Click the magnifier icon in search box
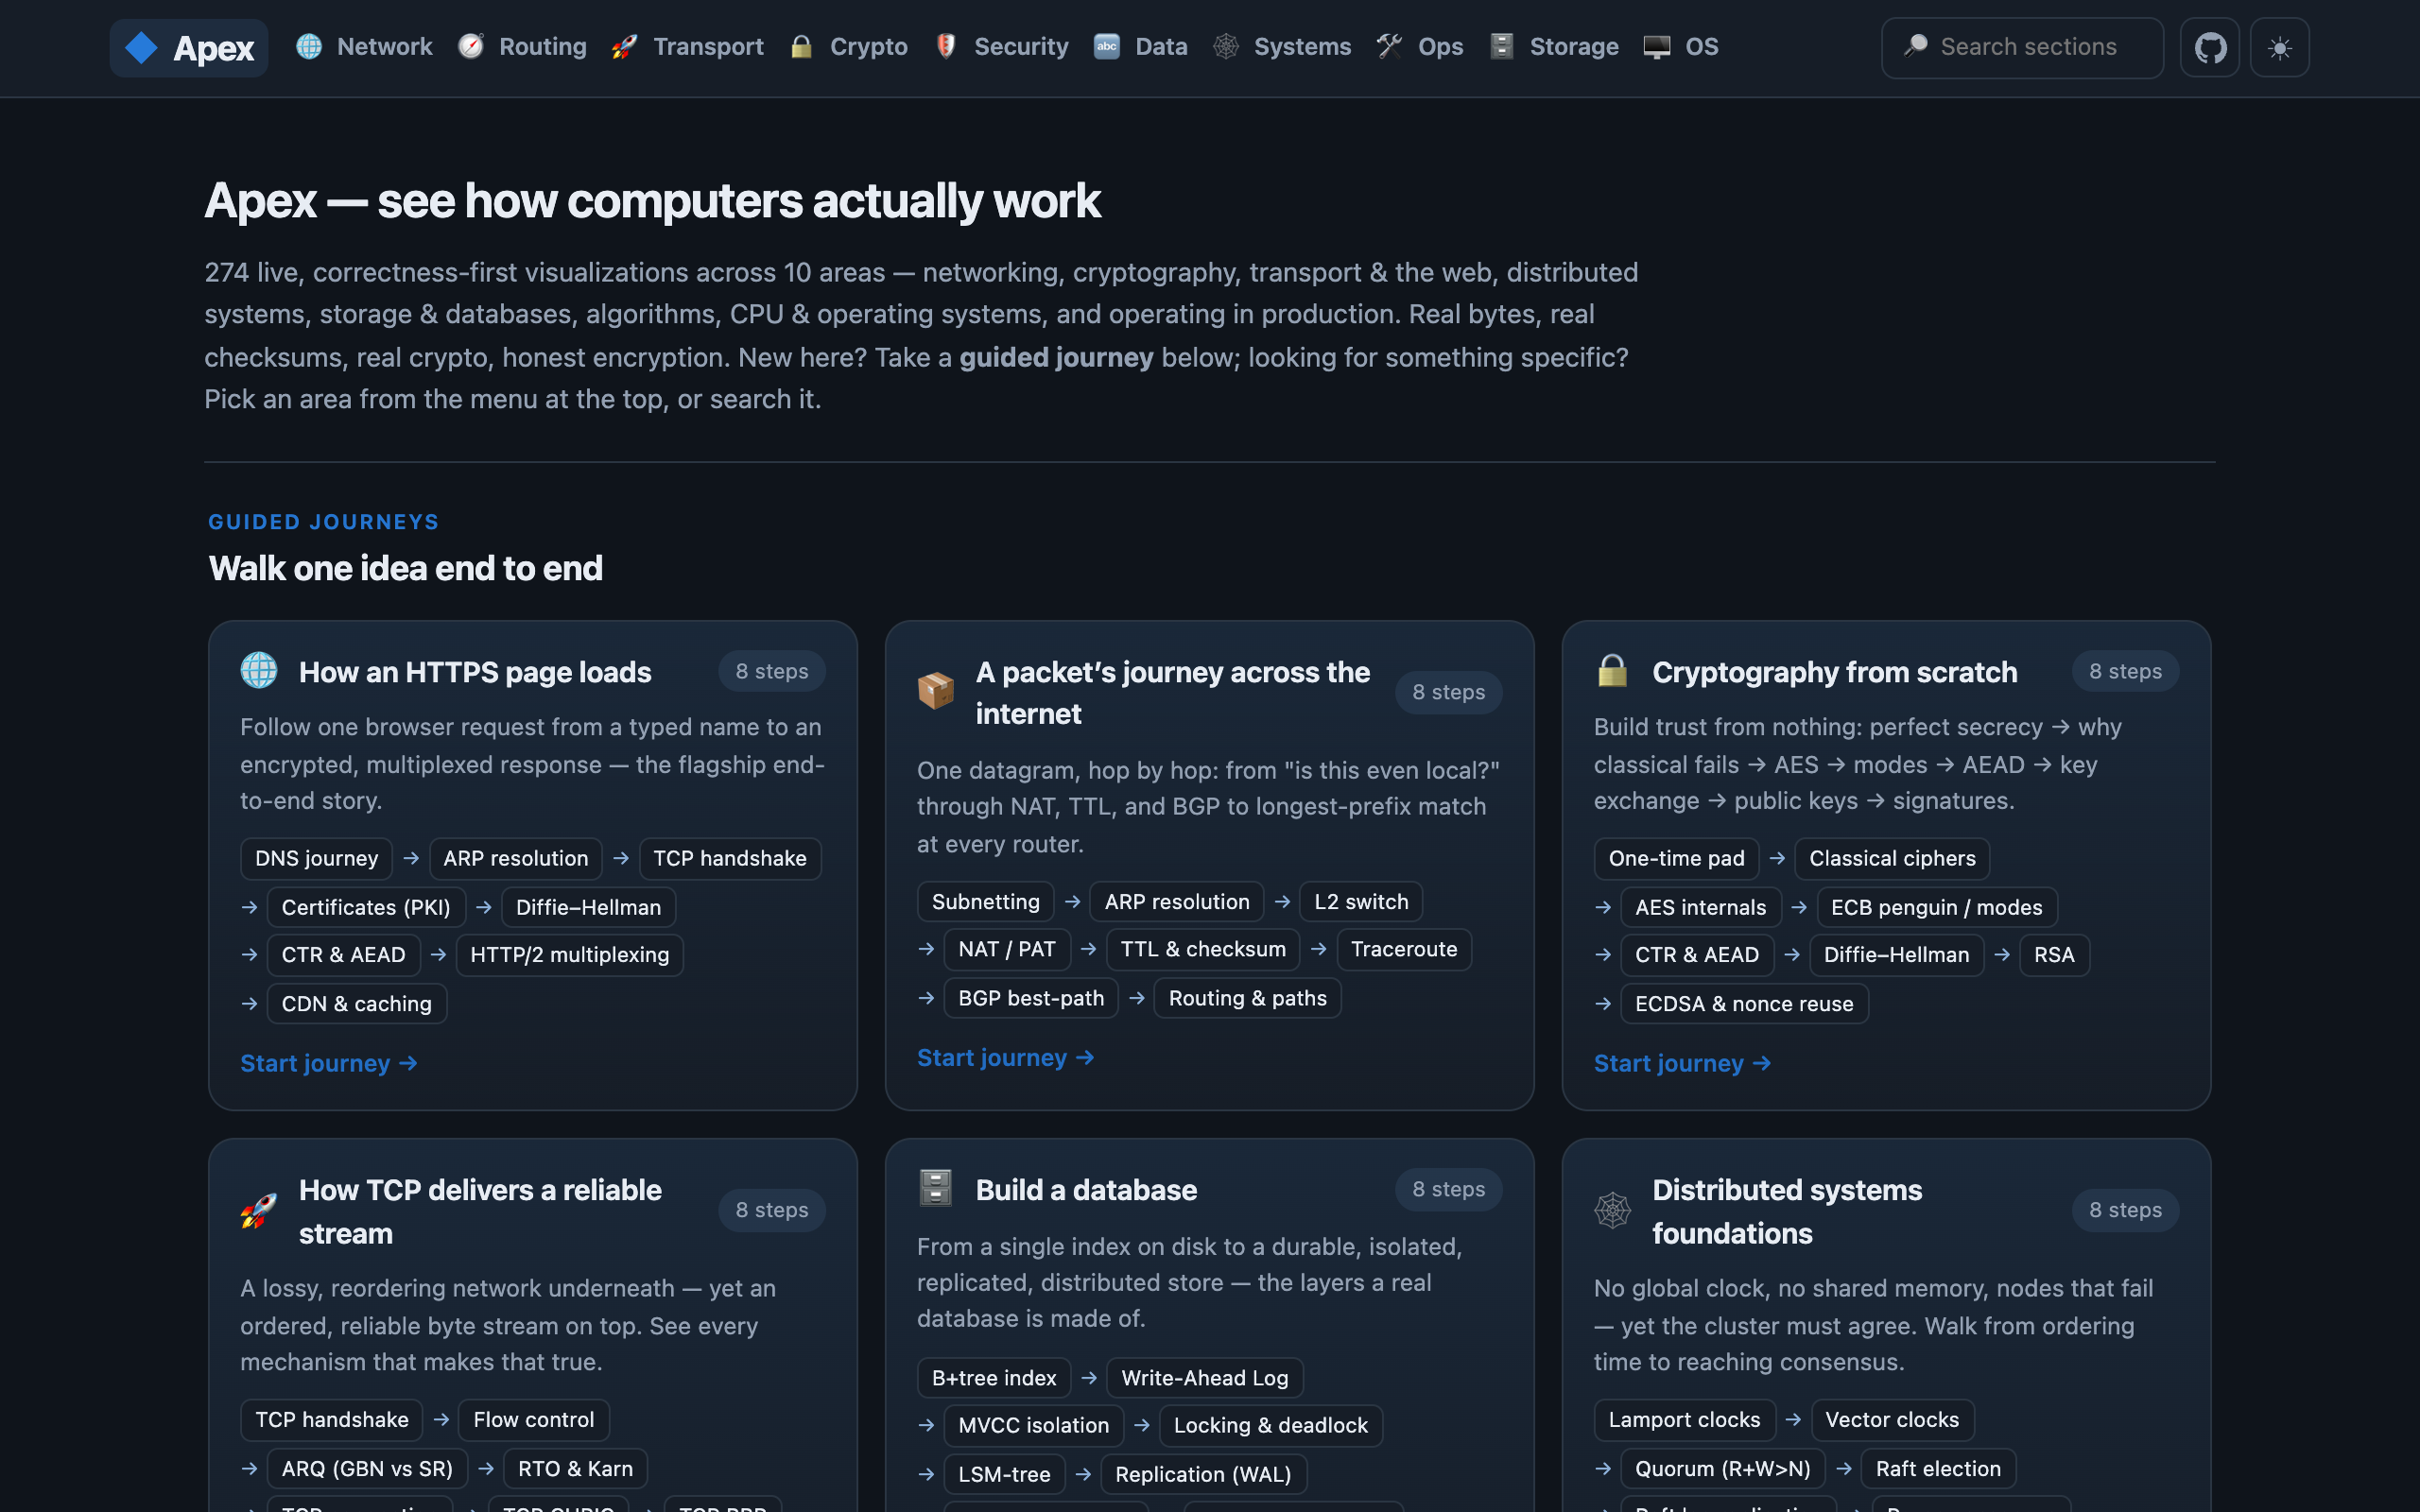 (x=1916, y=46)
